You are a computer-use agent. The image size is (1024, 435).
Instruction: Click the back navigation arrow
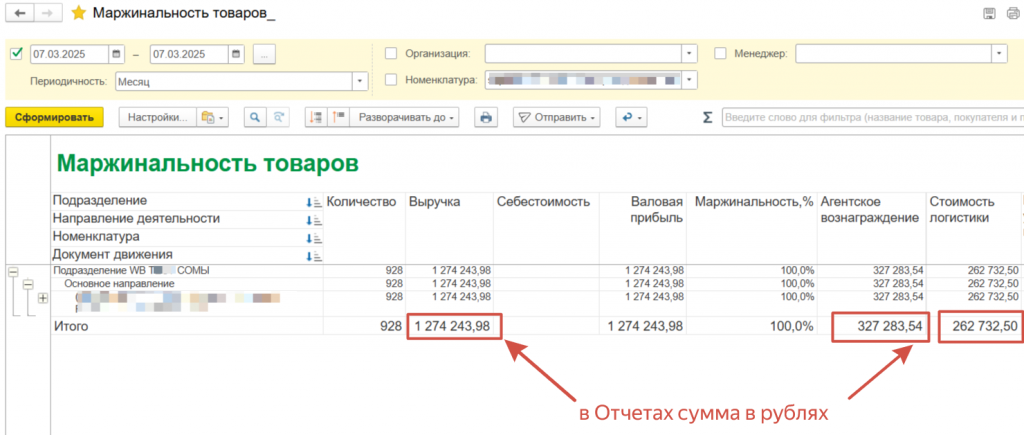click(x=18, y=14)
